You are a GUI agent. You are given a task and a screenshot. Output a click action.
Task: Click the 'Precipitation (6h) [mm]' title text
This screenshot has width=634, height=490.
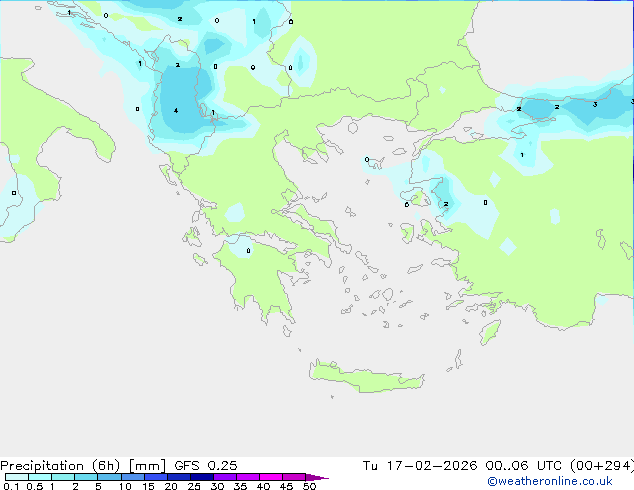83,466
